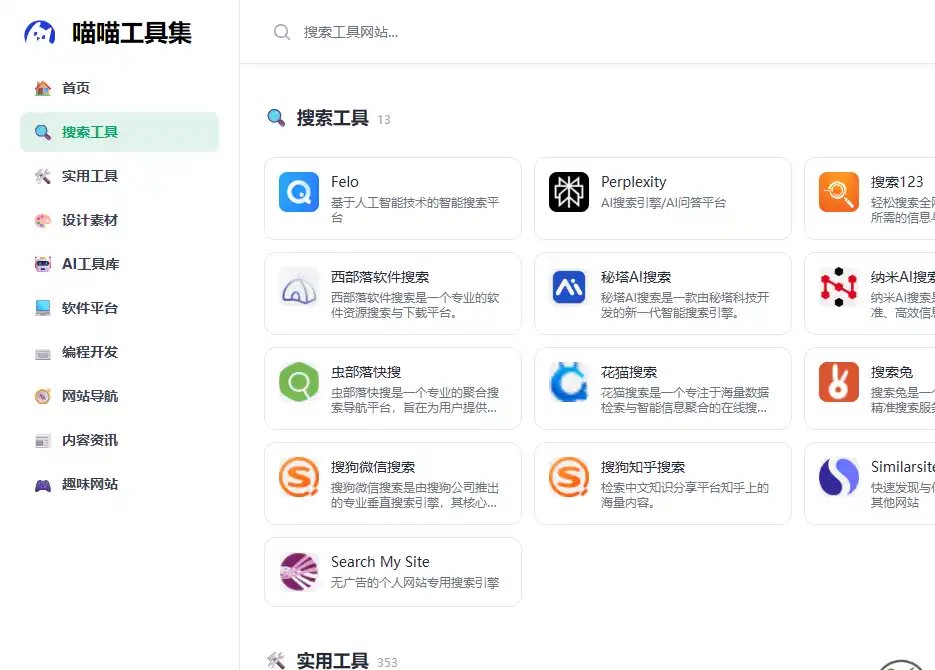Click Felo description 基于人工智能技术的智能搜索平台
This screenshot has width=935, height=670.
[x=415, y=210]
